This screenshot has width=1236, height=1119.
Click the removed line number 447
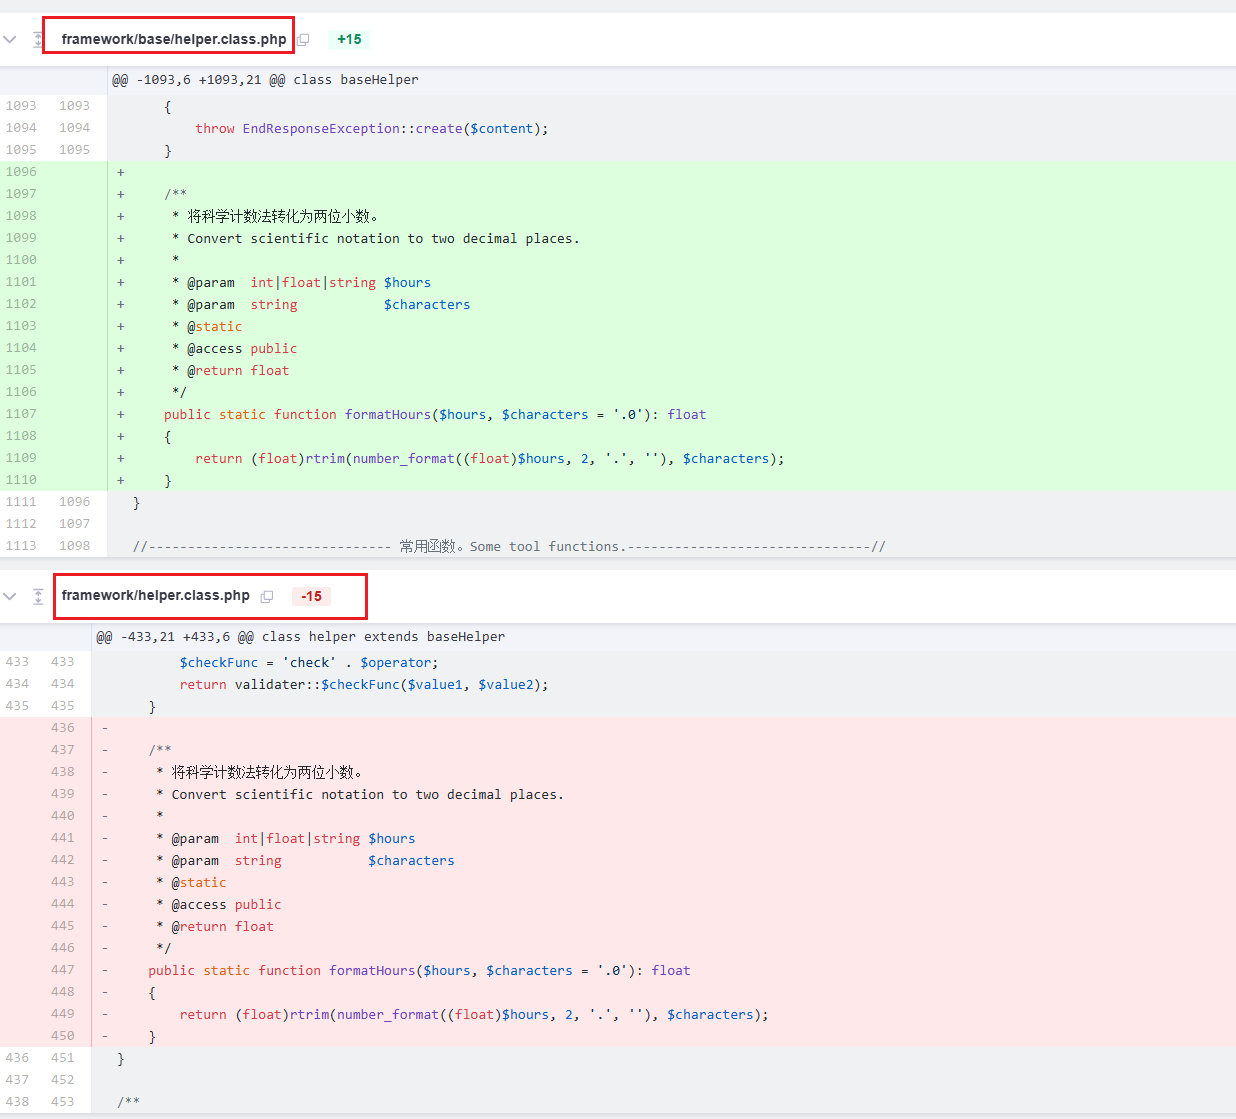63,970
